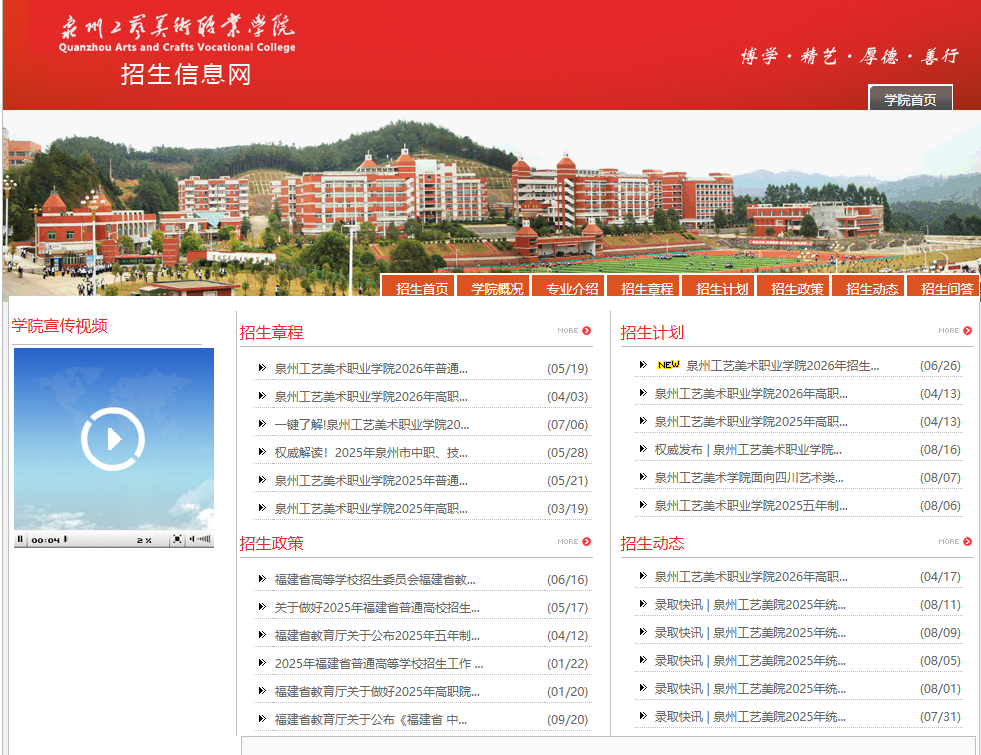Open MORE arrow icon beside 招生政策
The image size is (981, 755).
tap(586, 542)
